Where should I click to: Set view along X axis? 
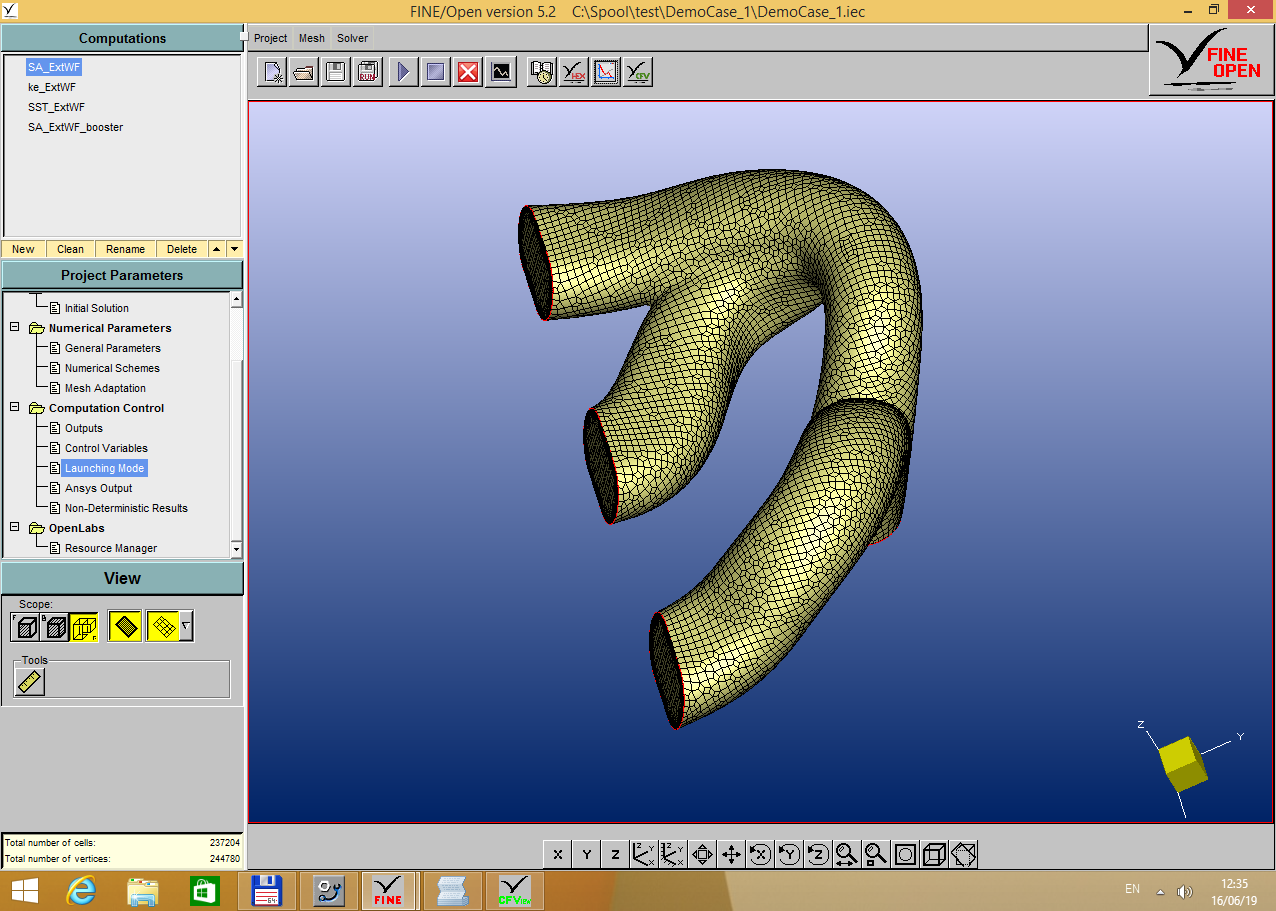(558, 854)
